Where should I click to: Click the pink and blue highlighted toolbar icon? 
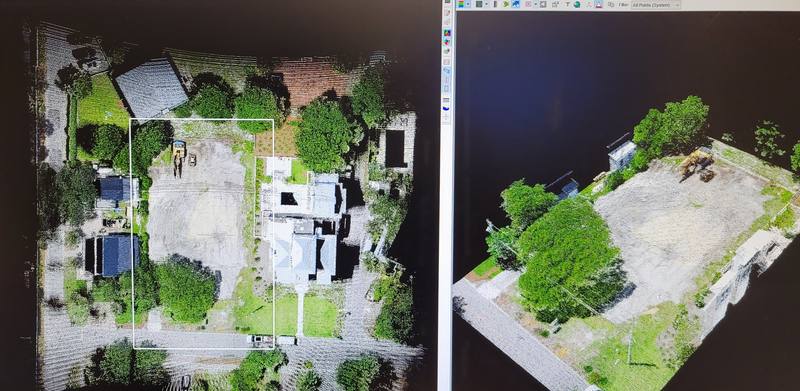598,4
